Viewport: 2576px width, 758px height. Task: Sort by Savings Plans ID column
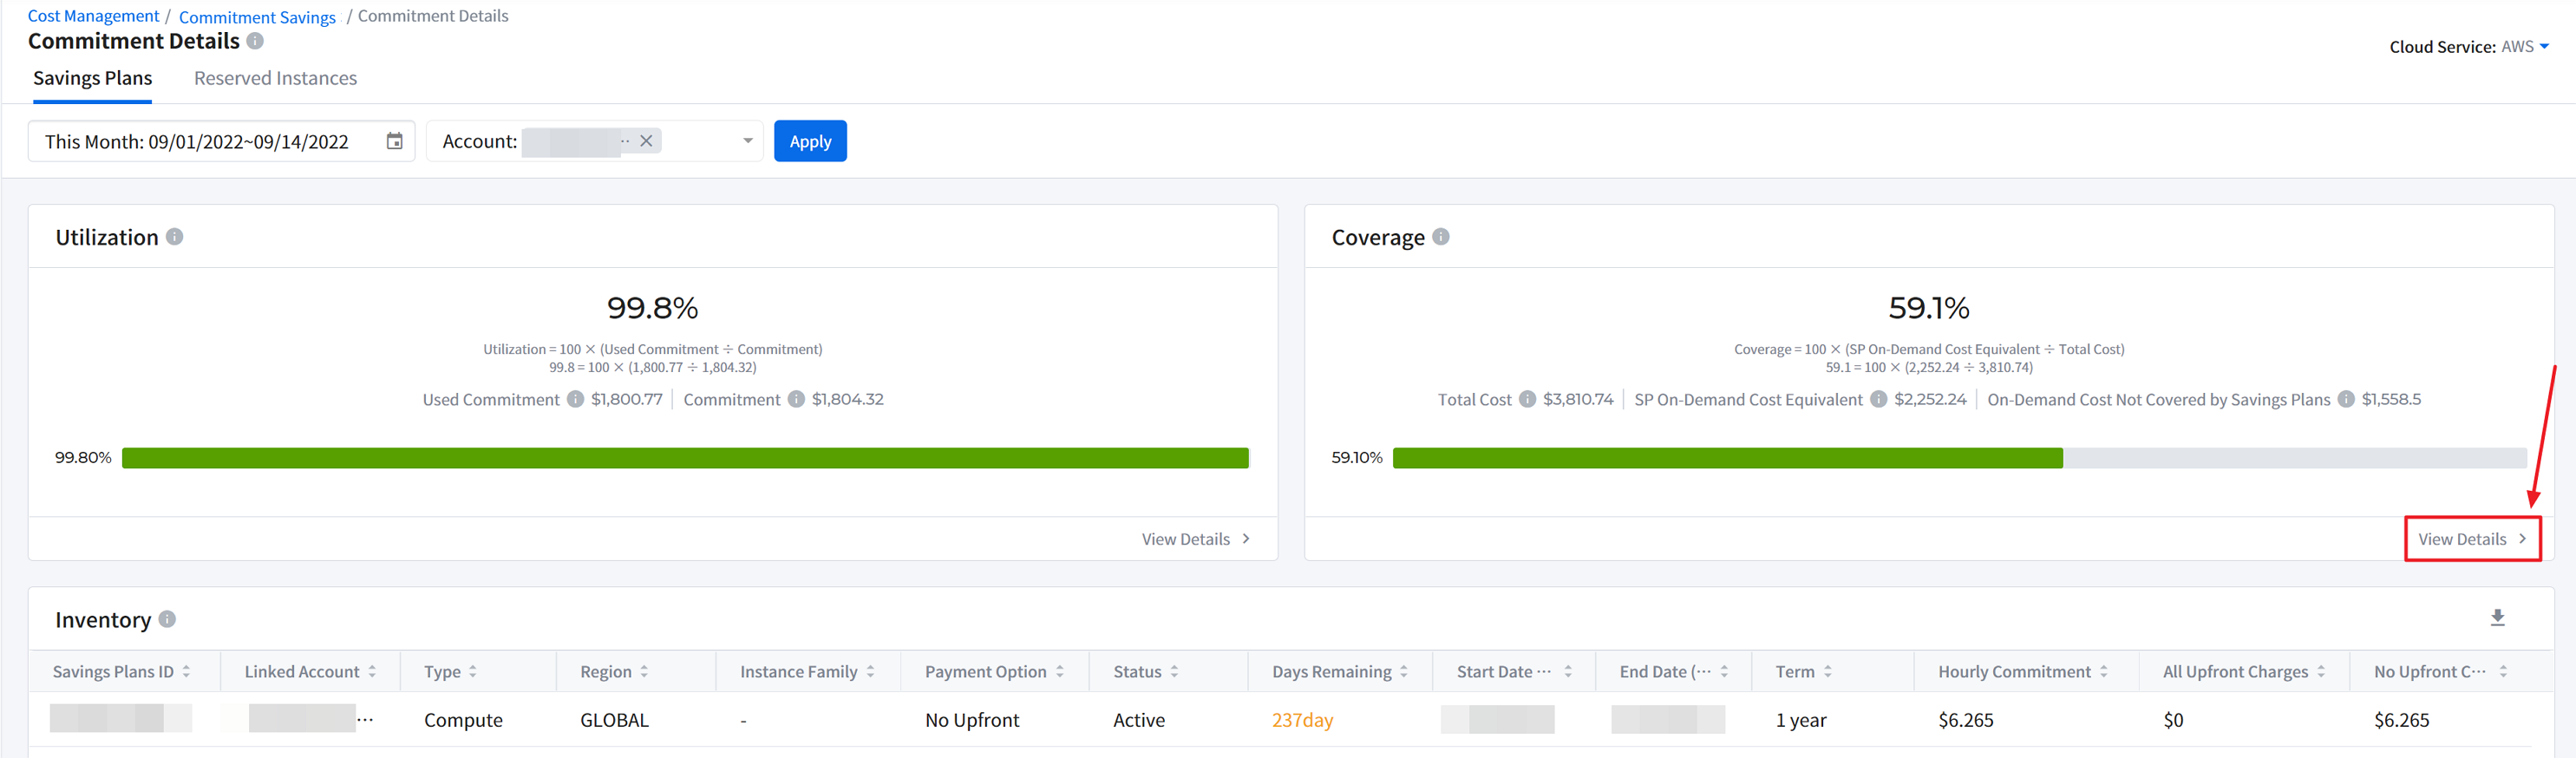pyautogui.click(x=186, y=672)
